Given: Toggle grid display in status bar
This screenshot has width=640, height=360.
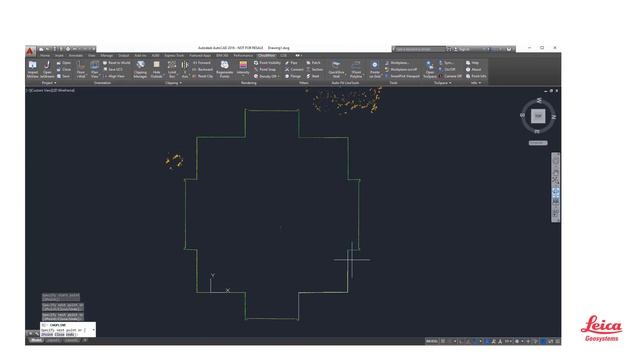Looking at the screenshot, I should click(x=443, y=341).
